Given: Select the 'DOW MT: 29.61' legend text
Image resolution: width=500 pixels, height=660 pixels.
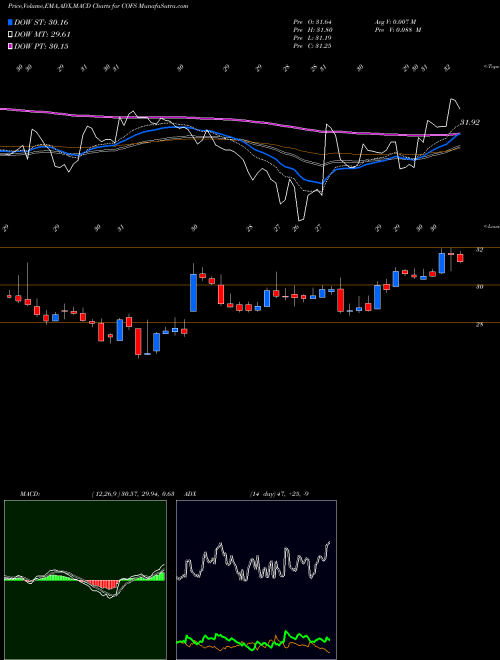Looking at the screenshot, I should [42, 35].
